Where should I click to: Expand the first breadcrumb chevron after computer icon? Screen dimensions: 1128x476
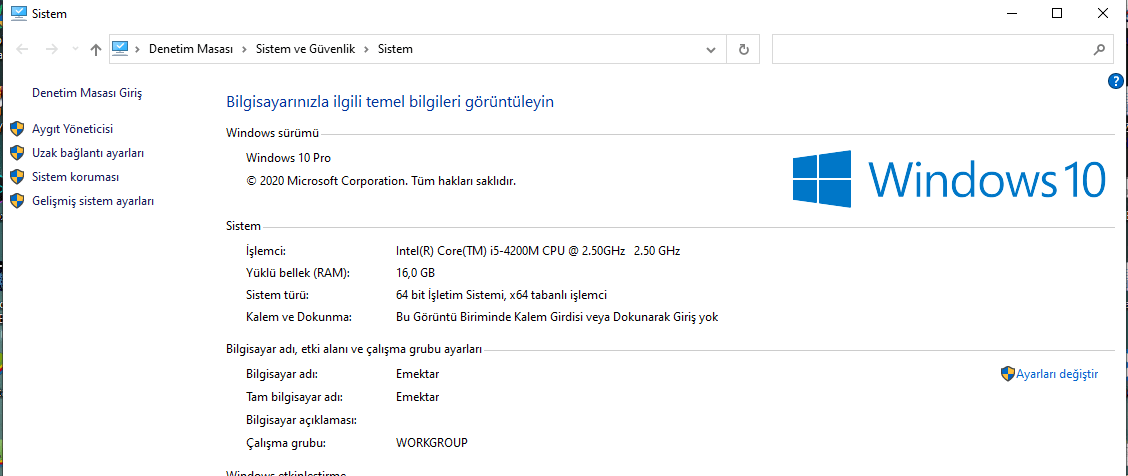137,50
